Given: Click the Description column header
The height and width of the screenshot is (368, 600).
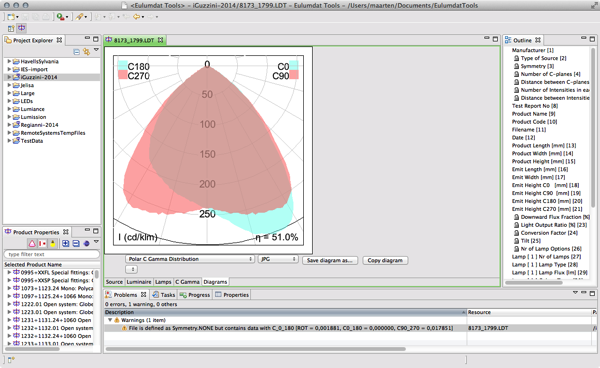Looking at the screenshot, I should pos(285,312).
